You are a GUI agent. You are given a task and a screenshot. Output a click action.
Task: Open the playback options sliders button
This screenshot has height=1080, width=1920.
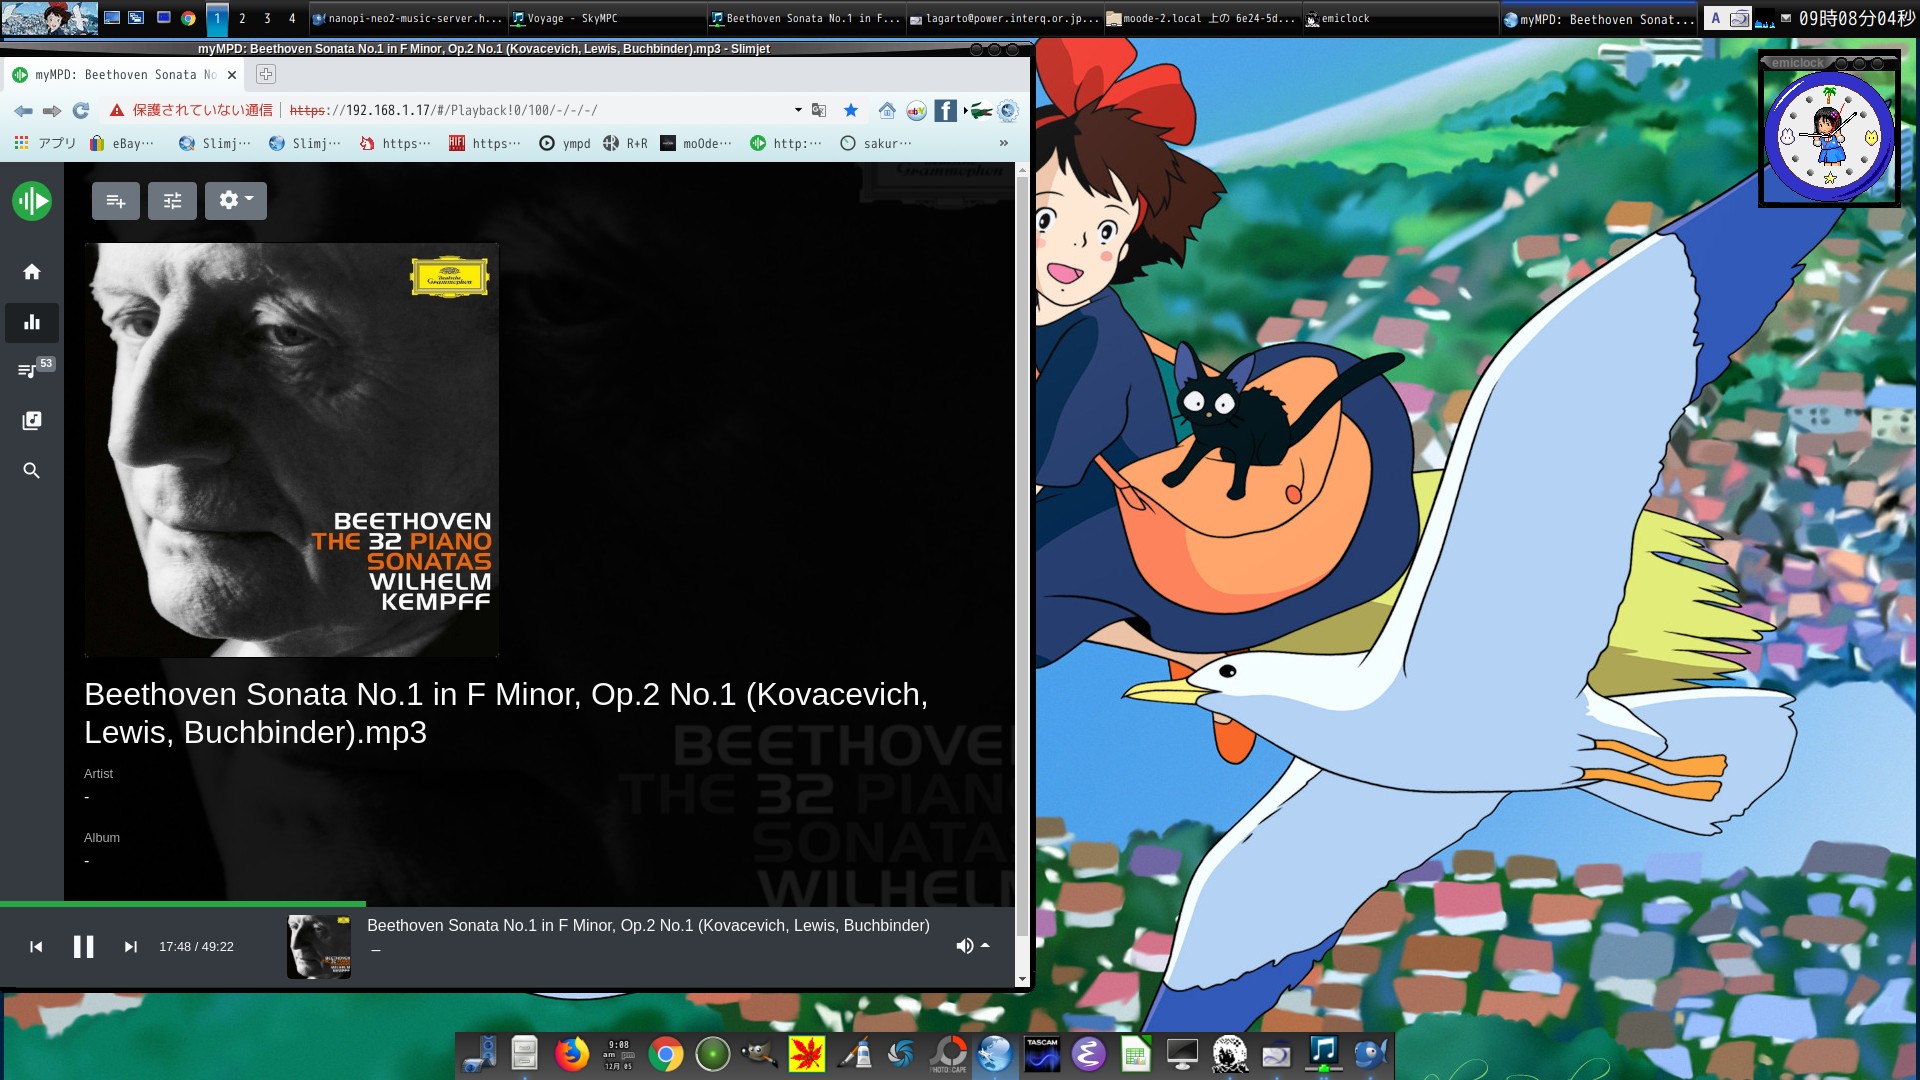pyautogui.click(x=172, y=201)
